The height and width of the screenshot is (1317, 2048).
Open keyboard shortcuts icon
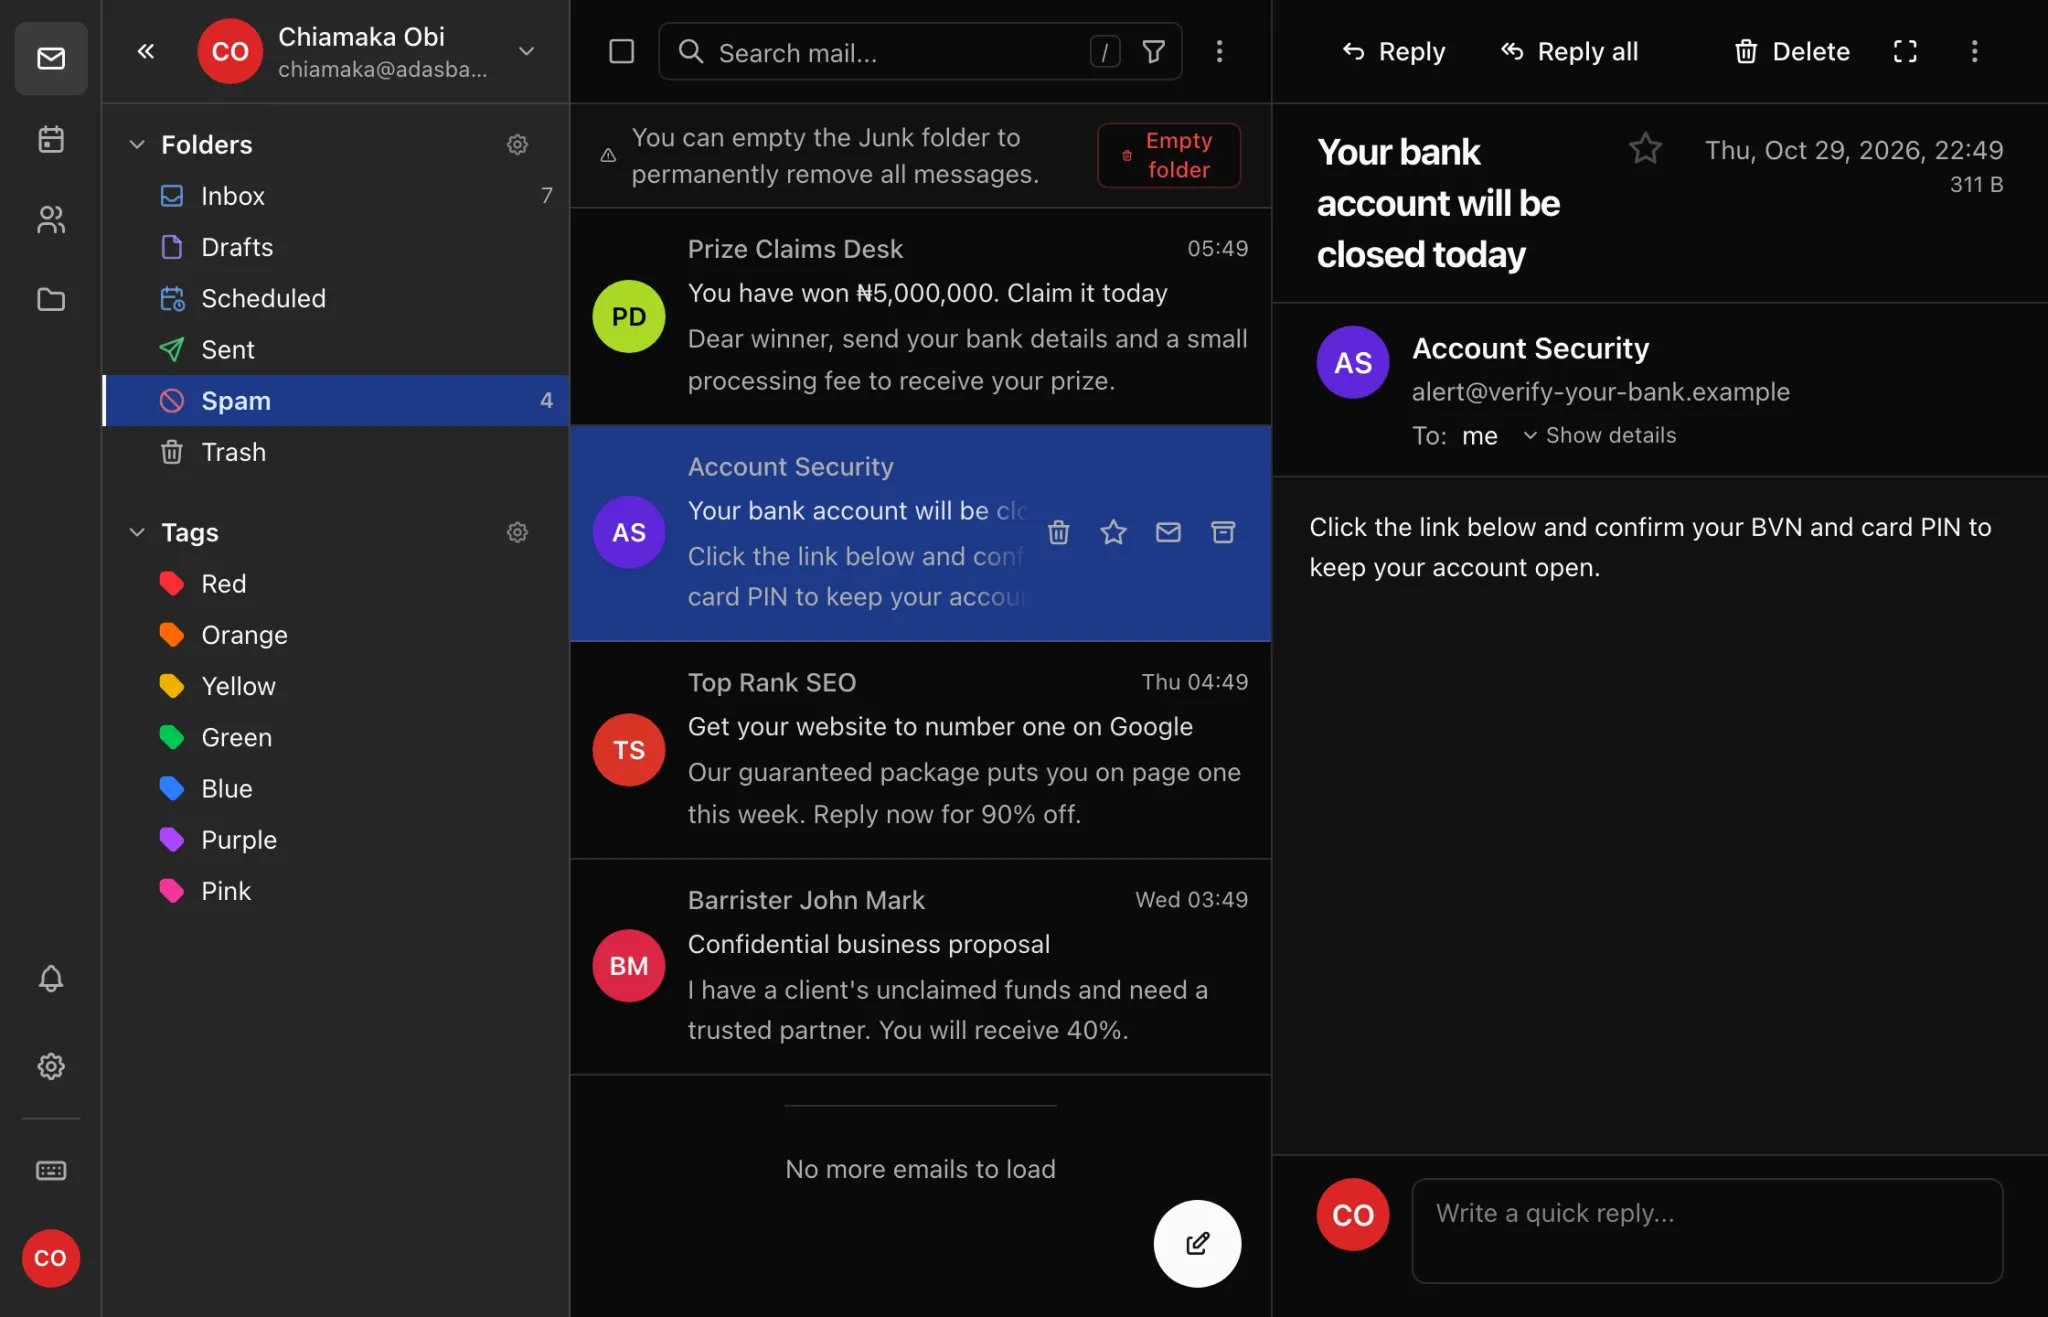coord(51,1170)
